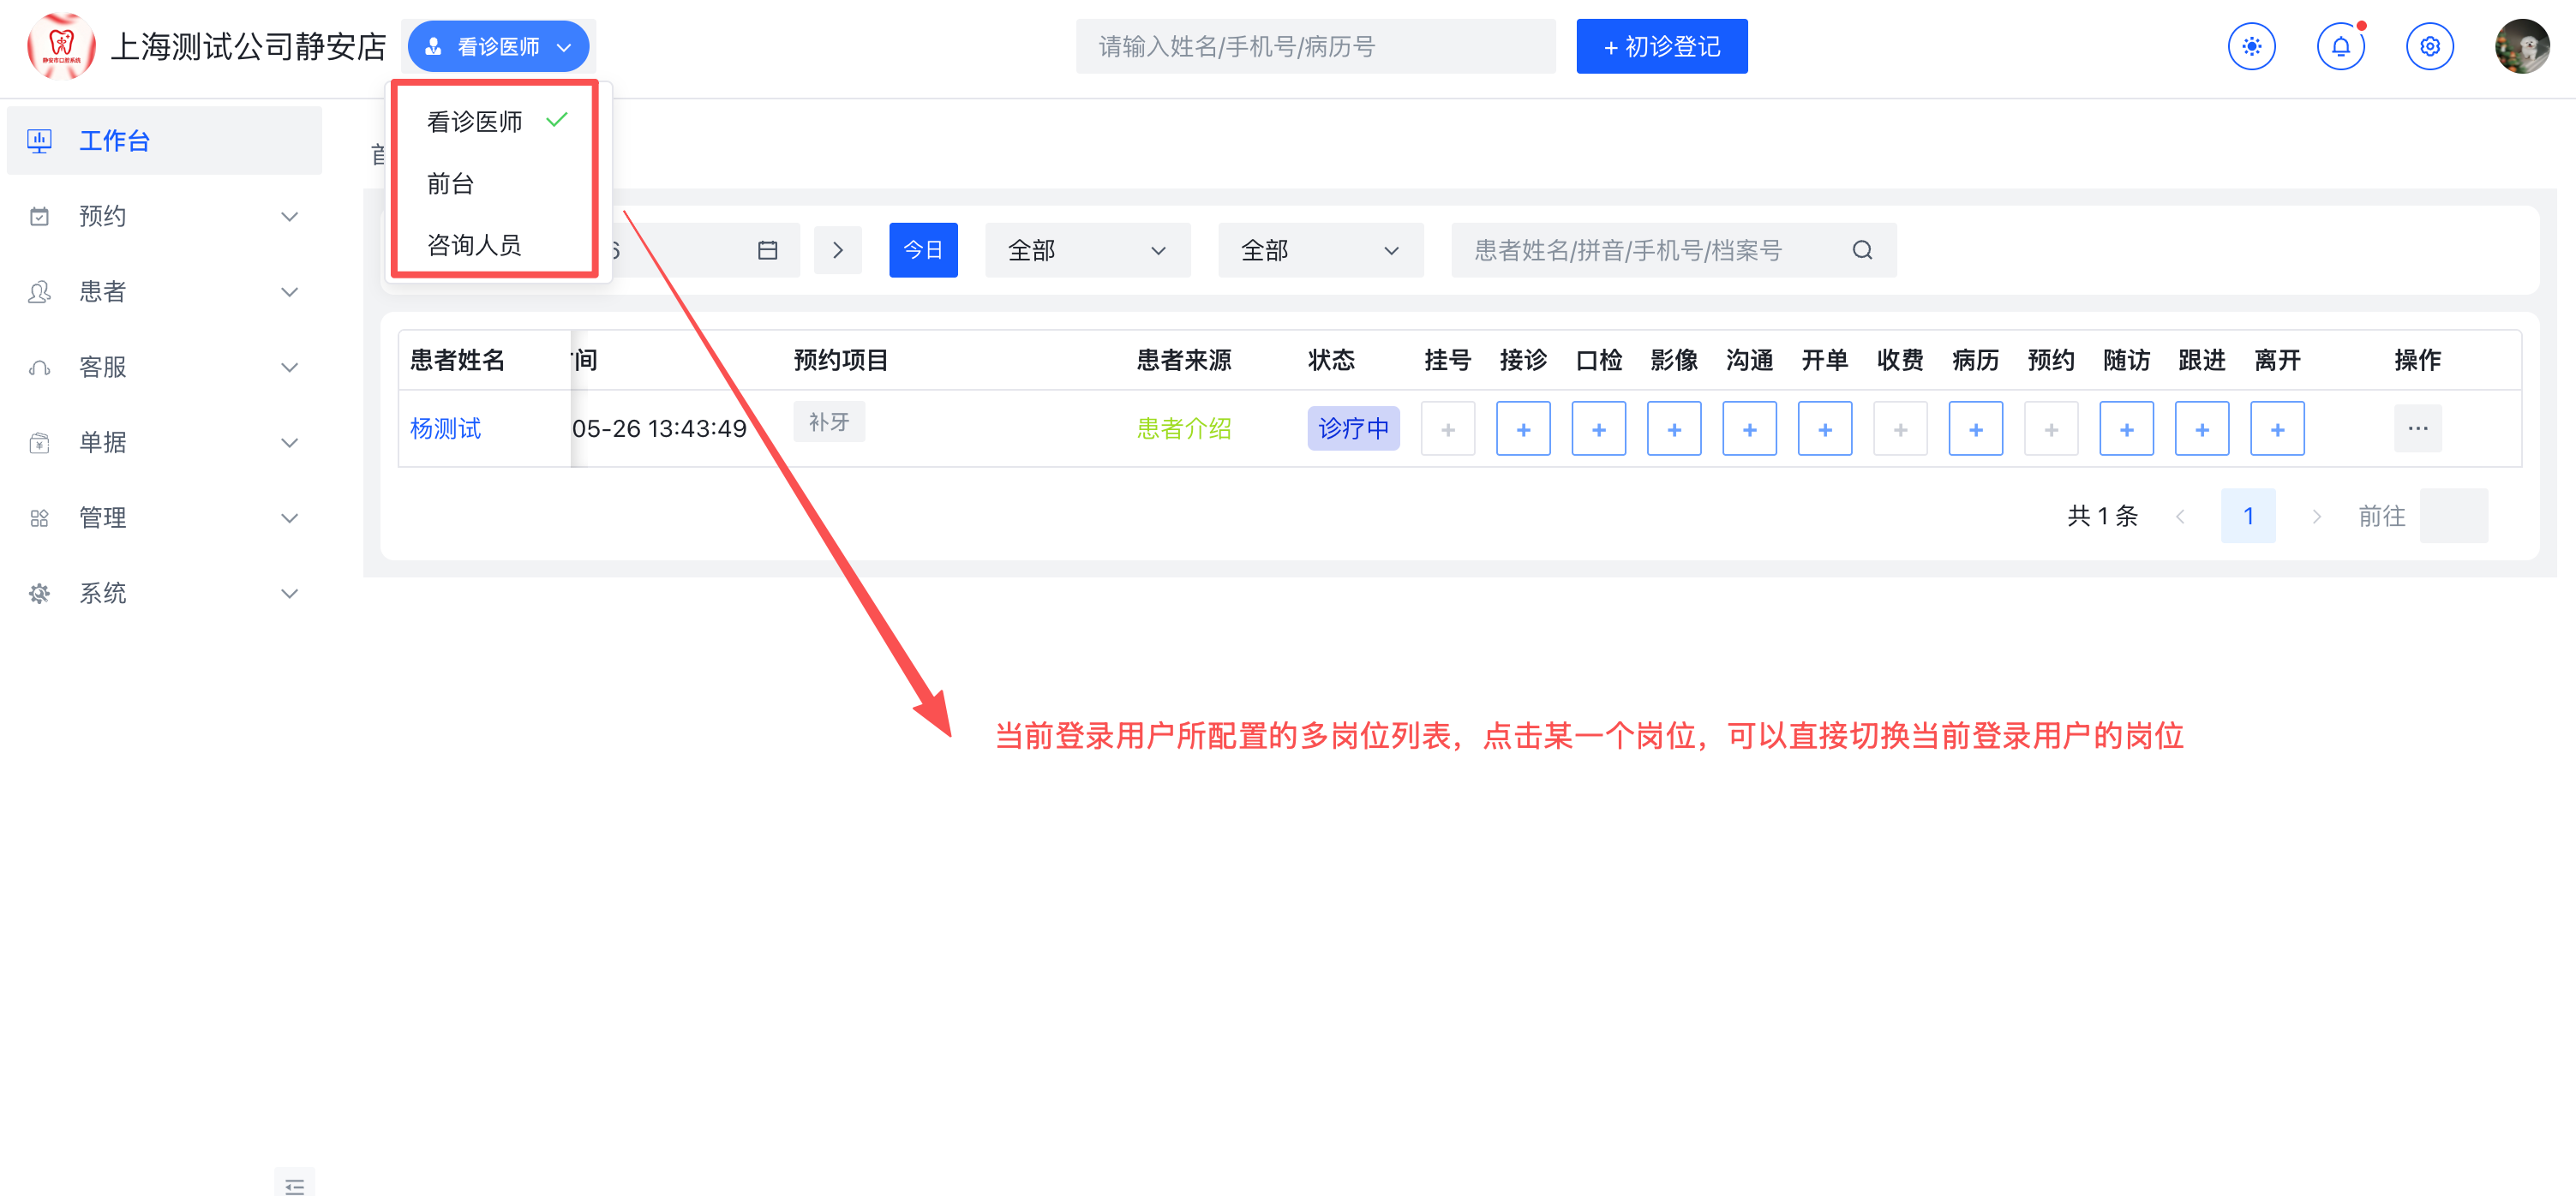Click the 客服 headset sidebar icon

click(39, 367)
